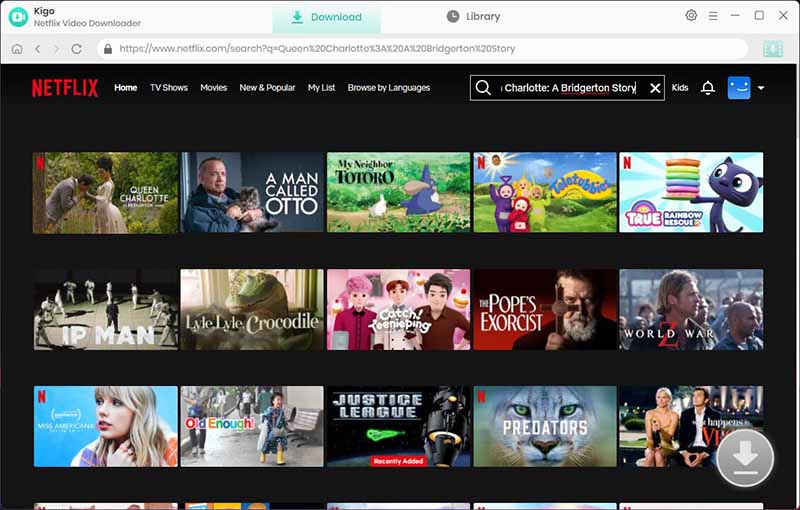The width and height of the screenshot is (800, 510).
Task: Open Ip Man thumbnail
Action: click(x=106, y=310)
